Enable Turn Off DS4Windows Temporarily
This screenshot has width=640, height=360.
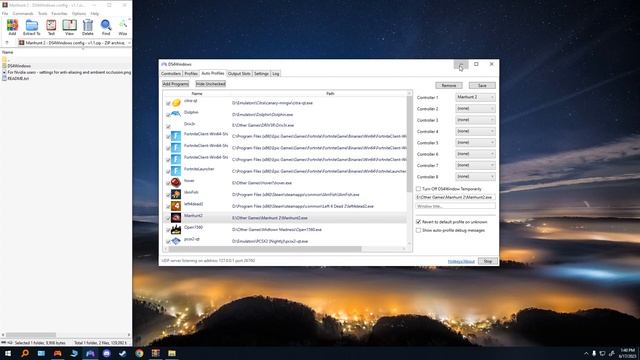point(418,189)
